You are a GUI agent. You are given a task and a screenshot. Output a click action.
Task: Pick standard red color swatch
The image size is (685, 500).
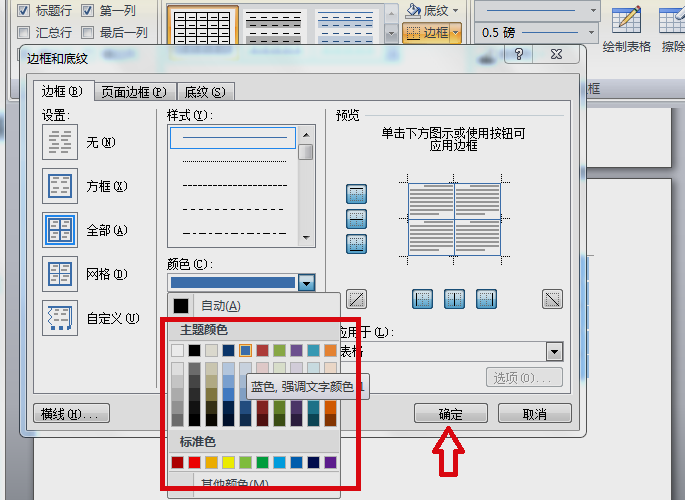(x=194, y=462)
